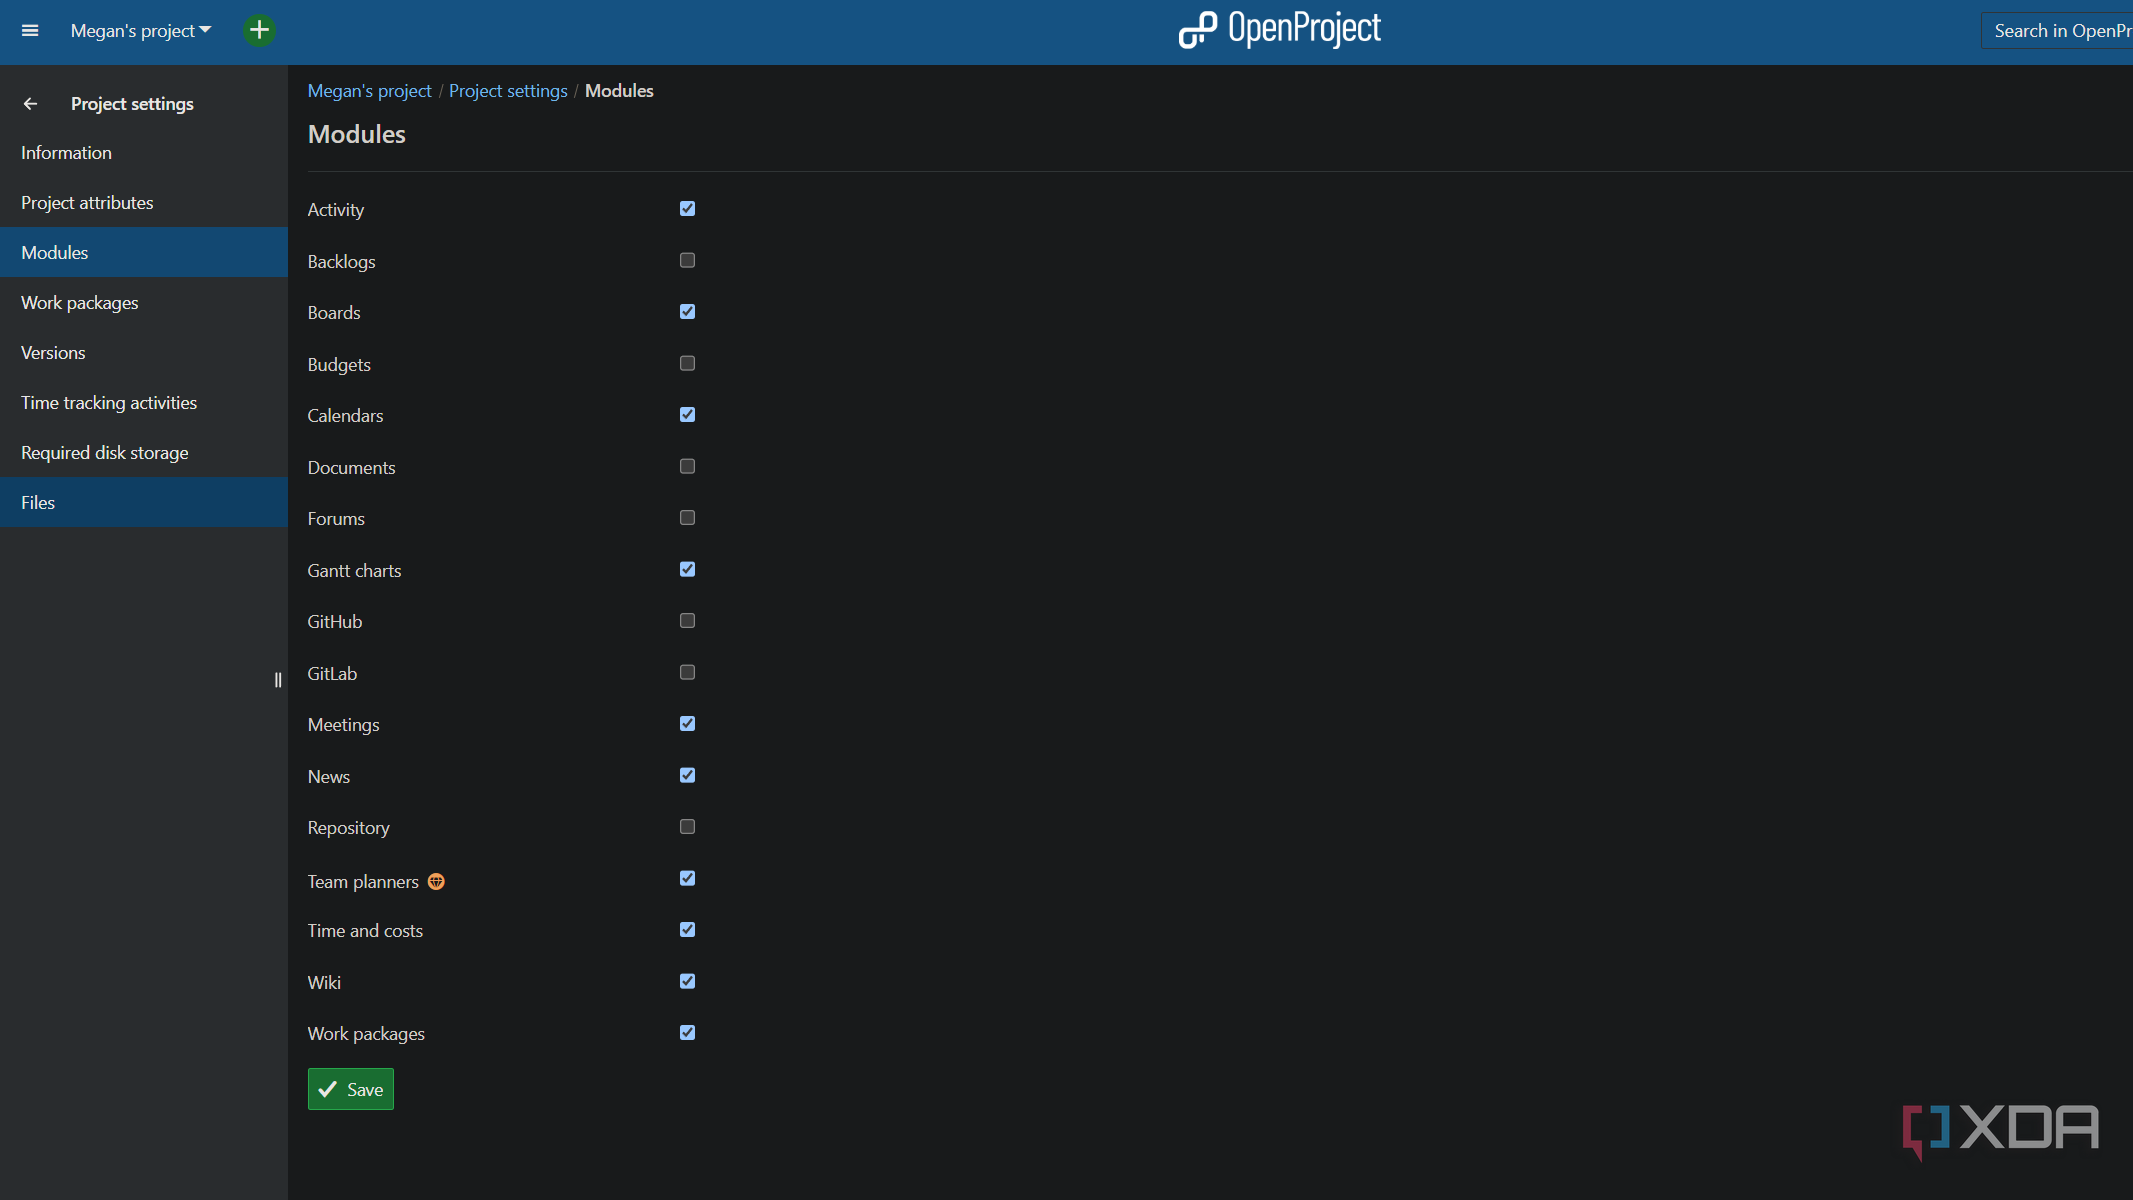2133x1200 pixels.
Task: Enable the GitHub module checkbox
Action: coord(687,621)
